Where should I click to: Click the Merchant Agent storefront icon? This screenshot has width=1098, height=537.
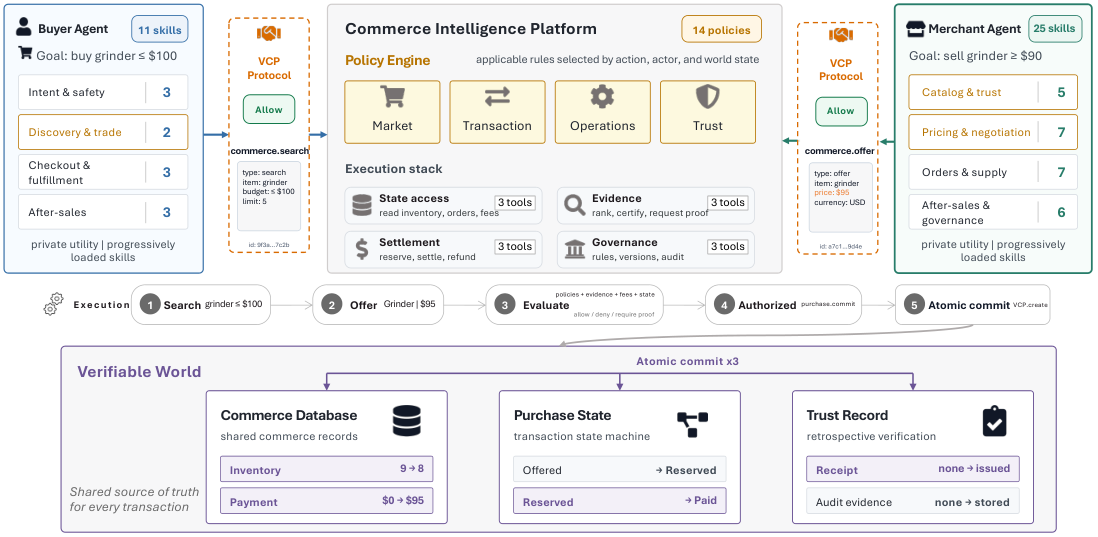pos(915,29)
